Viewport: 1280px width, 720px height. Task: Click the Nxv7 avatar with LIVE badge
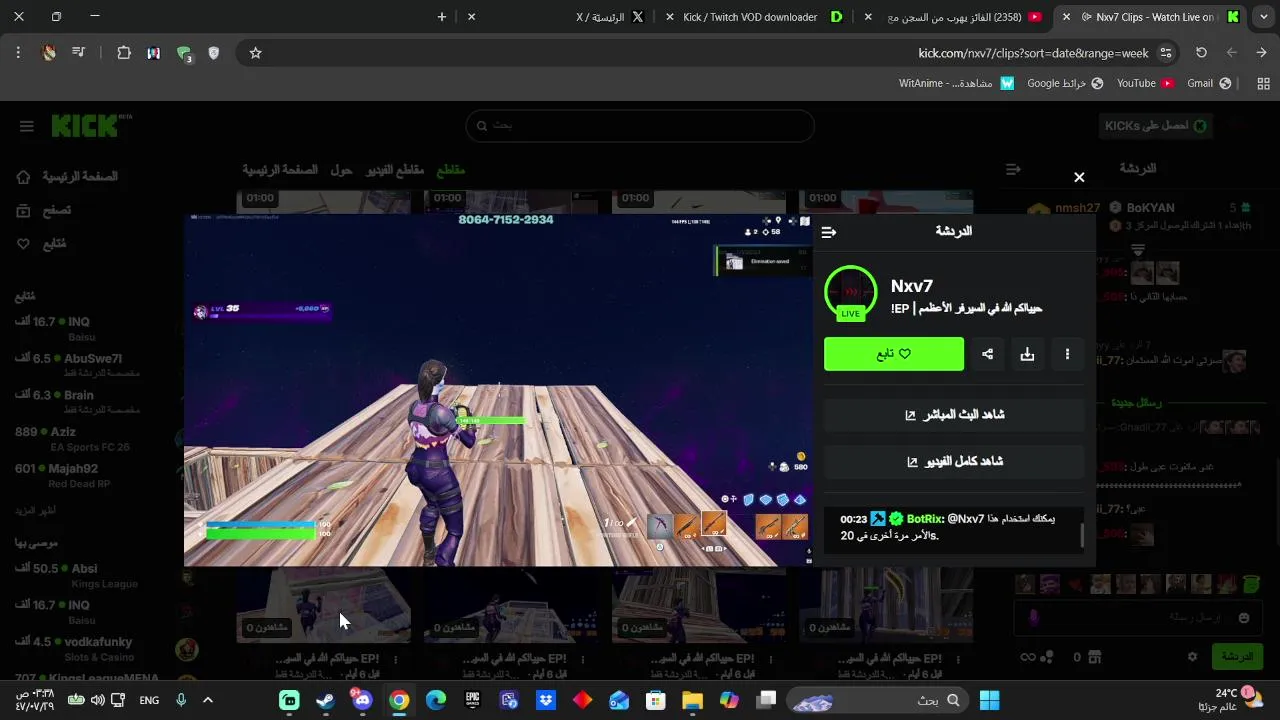(x=850, y=292)
